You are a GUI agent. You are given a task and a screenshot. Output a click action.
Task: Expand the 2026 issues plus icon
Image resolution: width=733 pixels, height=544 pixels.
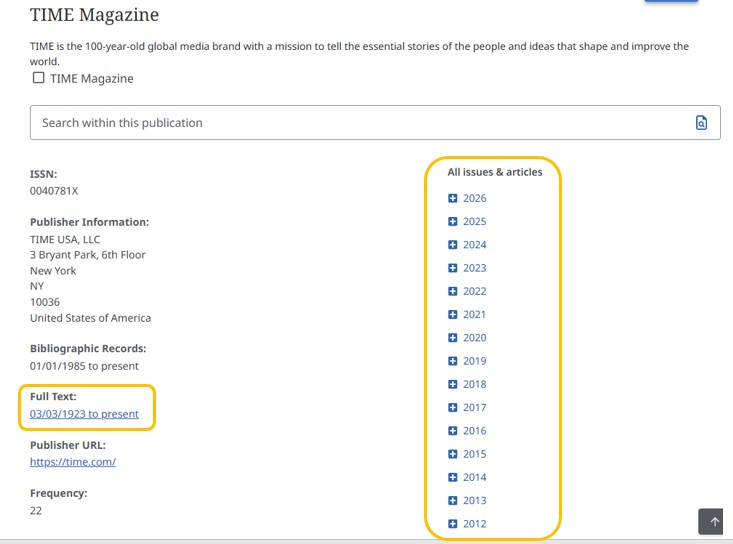453,198
